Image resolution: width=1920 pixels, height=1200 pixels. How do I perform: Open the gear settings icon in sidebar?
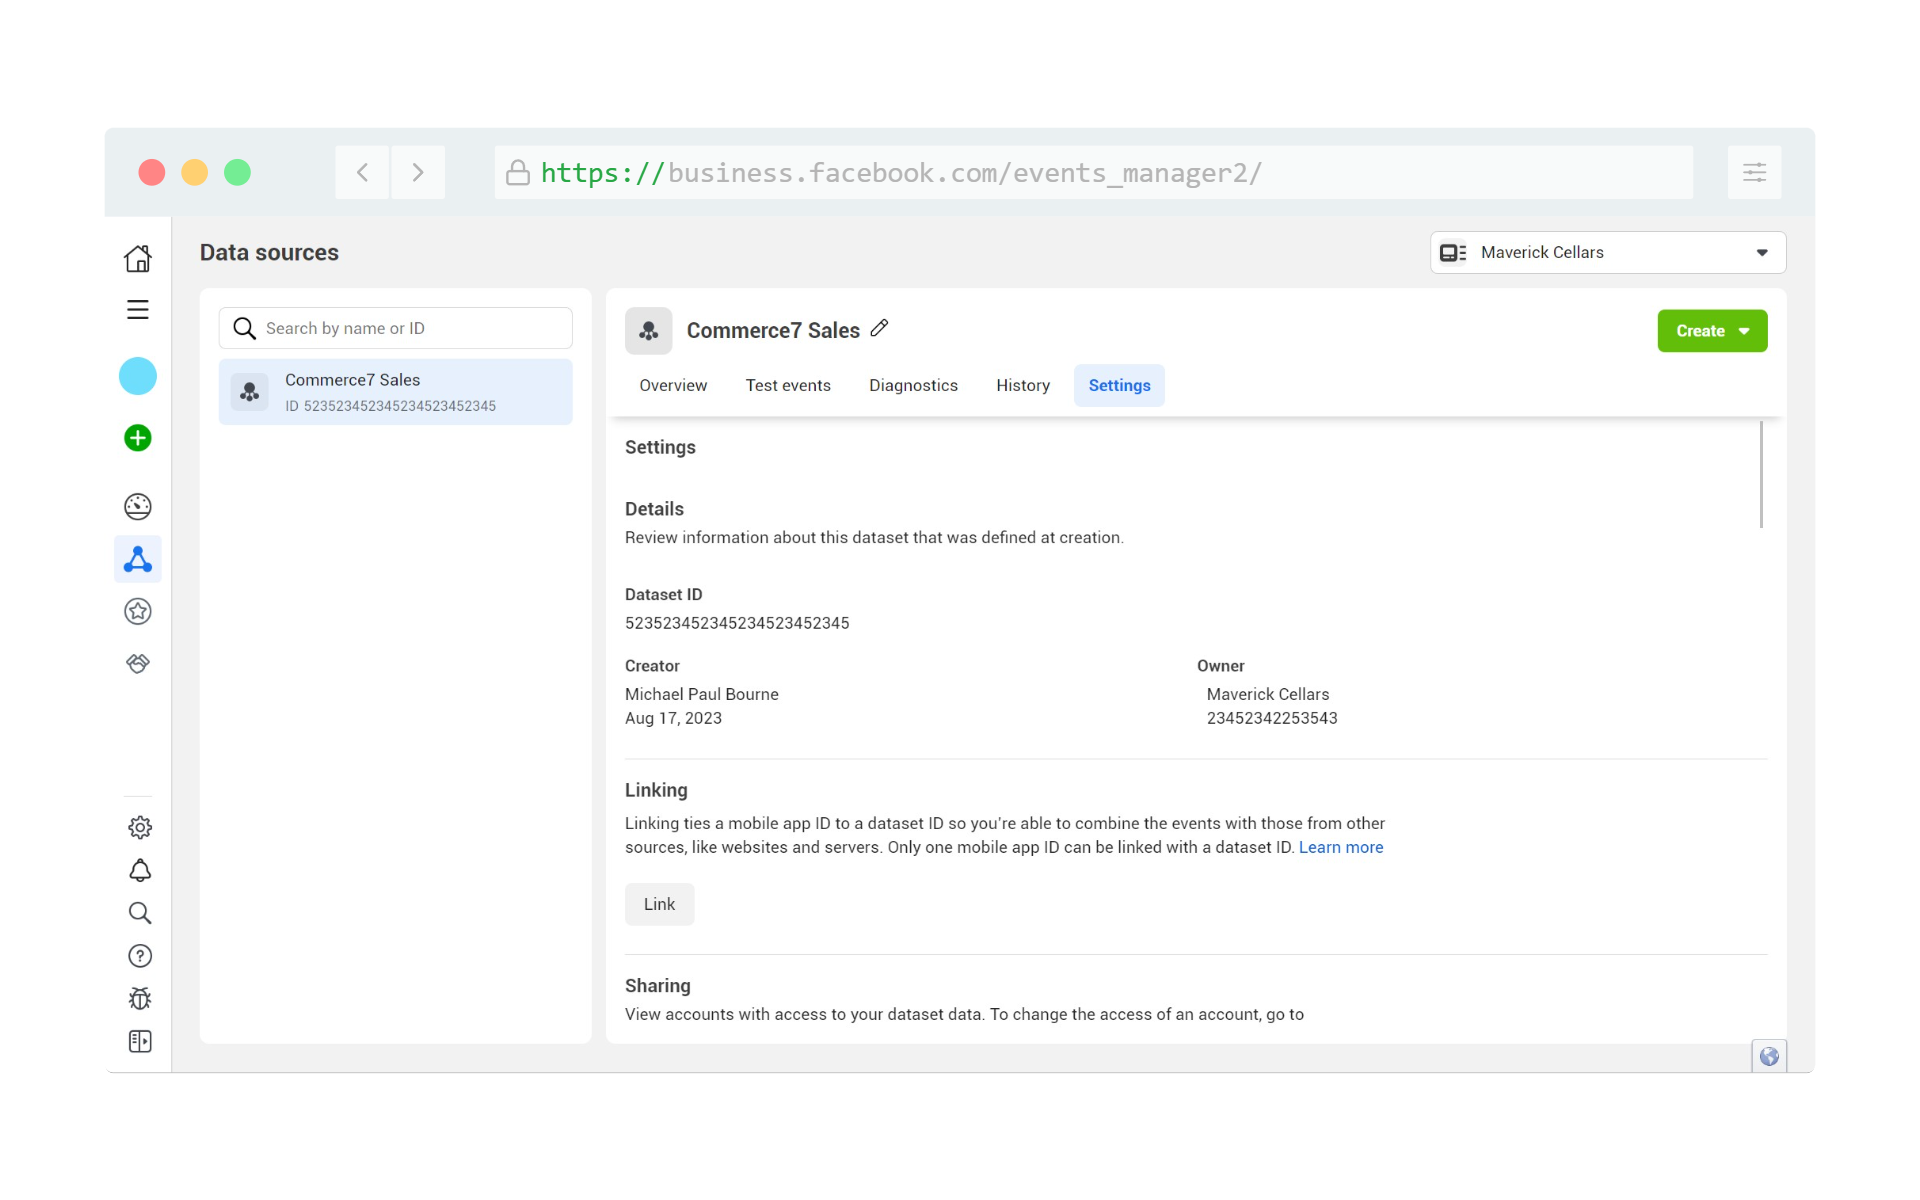coord(140,827)
